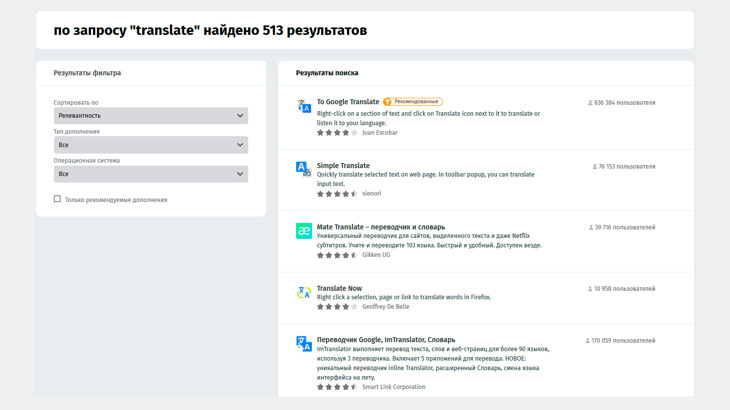Image resolution: width=730 pixels, height=410 pixels.
Task: Click the Translate Now extension icon
Action: tap(304, 292)
